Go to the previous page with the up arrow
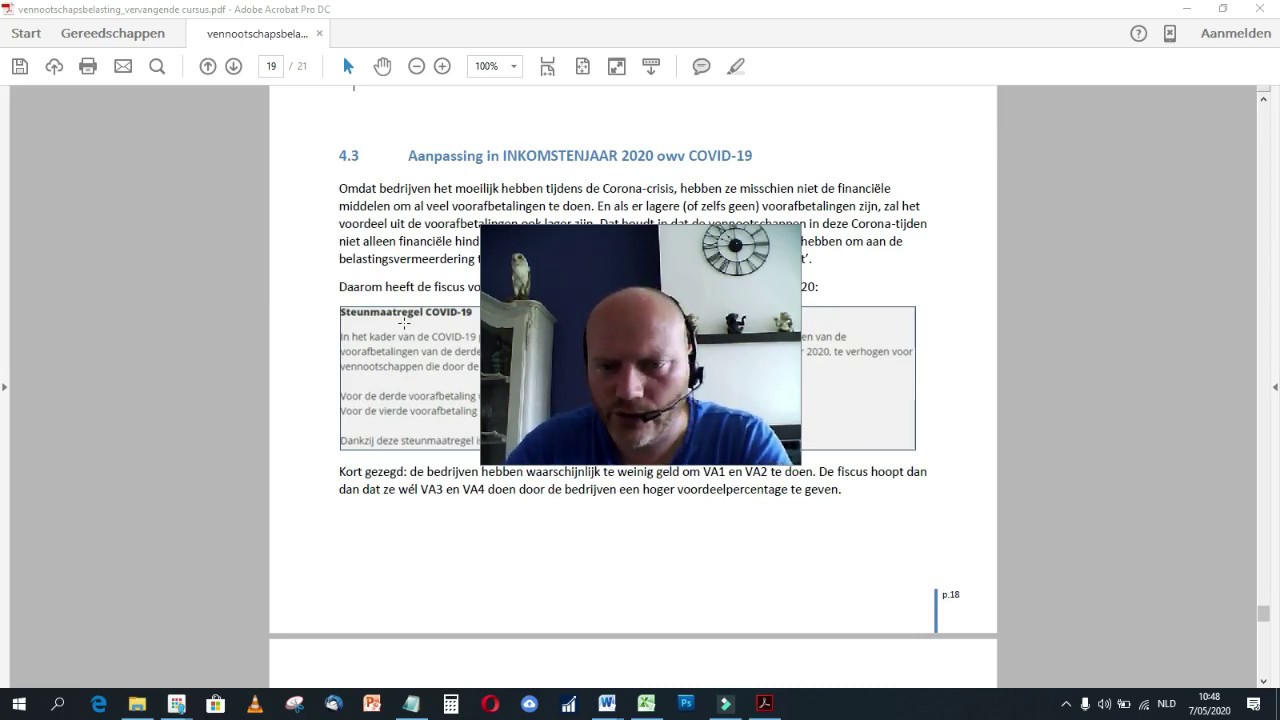The height and width of the screenshot is (720, 1280). 208,66
